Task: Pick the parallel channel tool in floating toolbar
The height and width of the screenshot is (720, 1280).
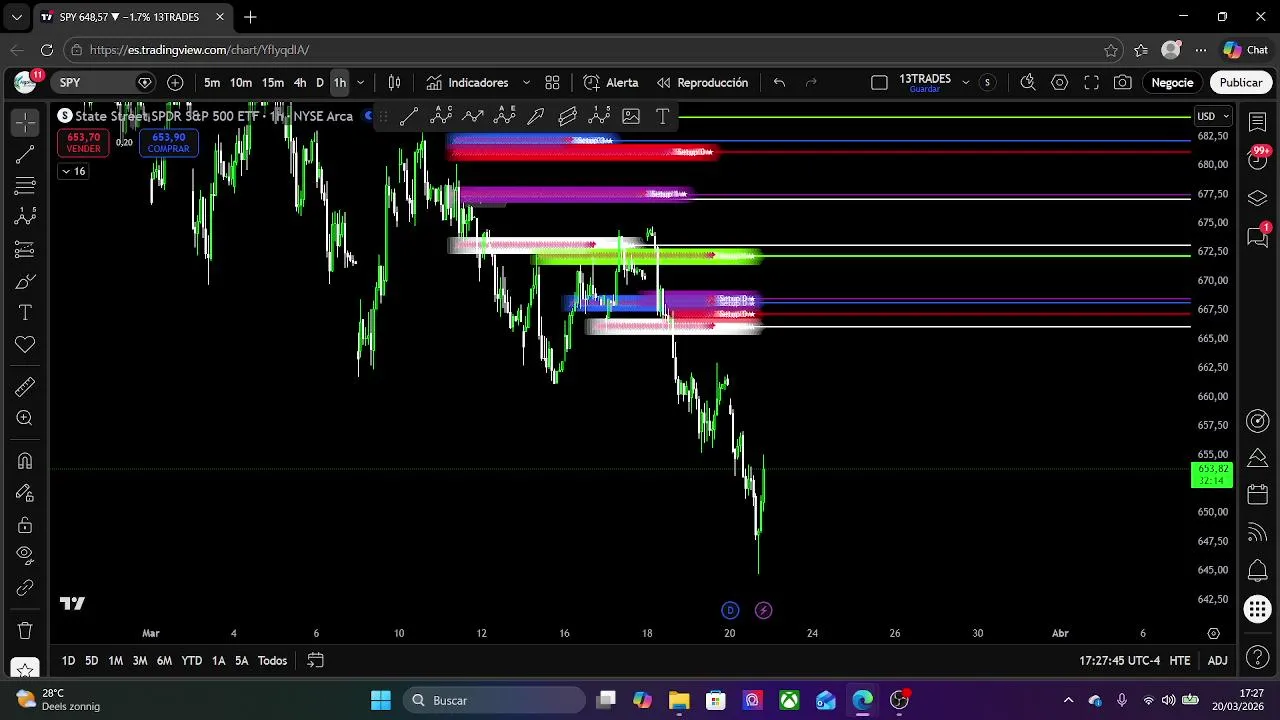Action: [x=568, y=116]
